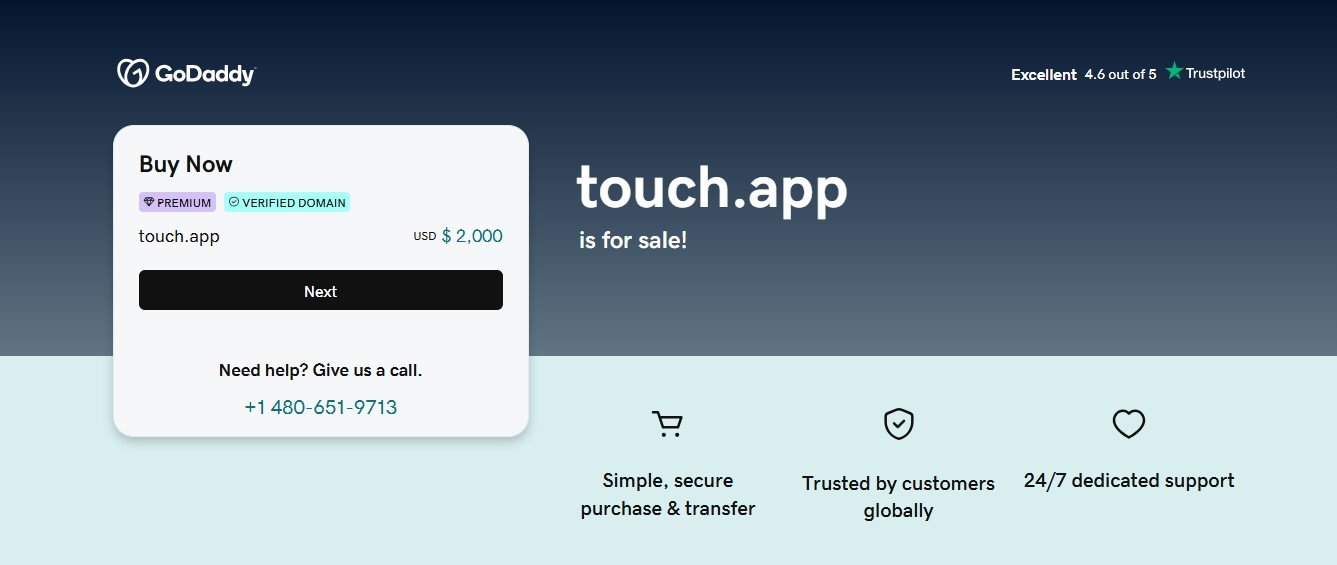This screenshot has width=1337, height=565.
Task: Click 'Simple, secure purchase & transfer' text
Action: (x=667, y=494)
